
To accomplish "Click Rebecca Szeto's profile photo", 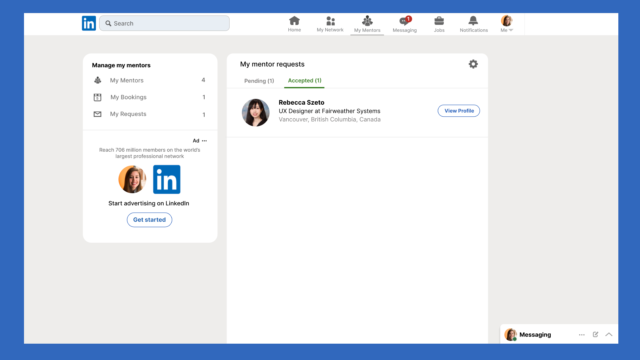I will coord(256,112).
